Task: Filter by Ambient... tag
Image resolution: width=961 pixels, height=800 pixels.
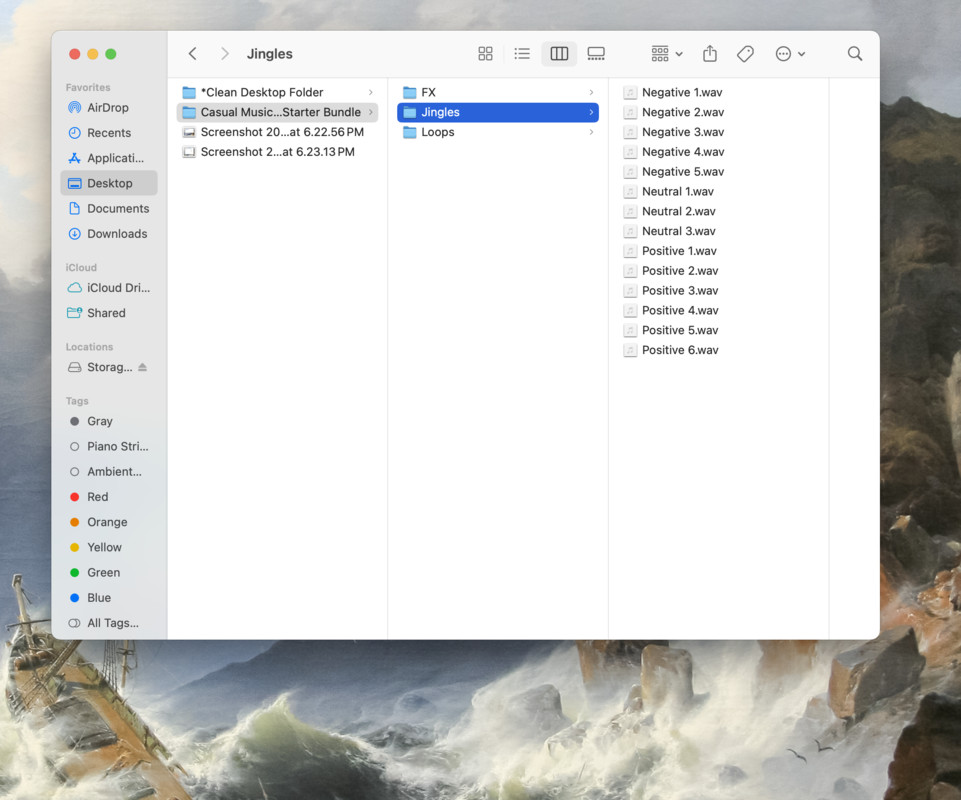Action: point(109,471)
